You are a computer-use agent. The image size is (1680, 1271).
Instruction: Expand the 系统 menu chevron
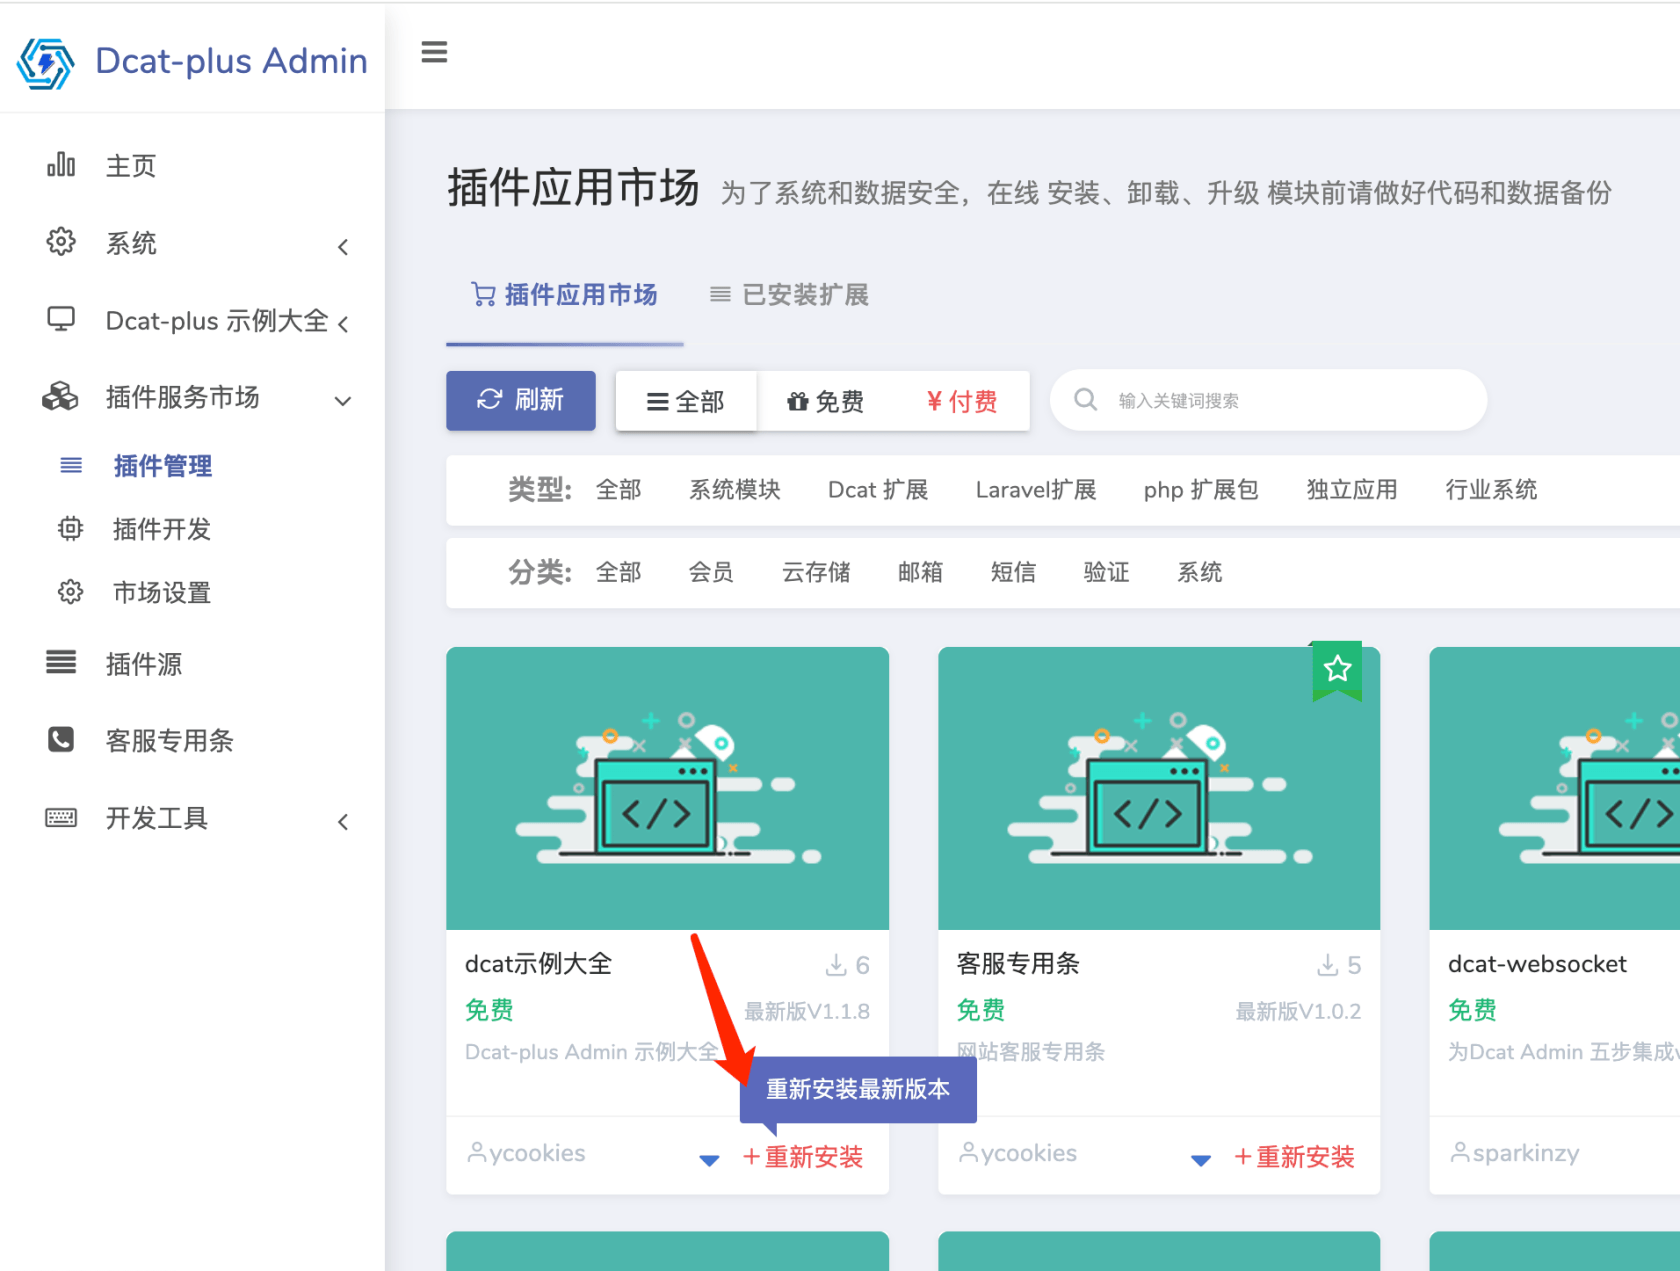tap(343, 246)
